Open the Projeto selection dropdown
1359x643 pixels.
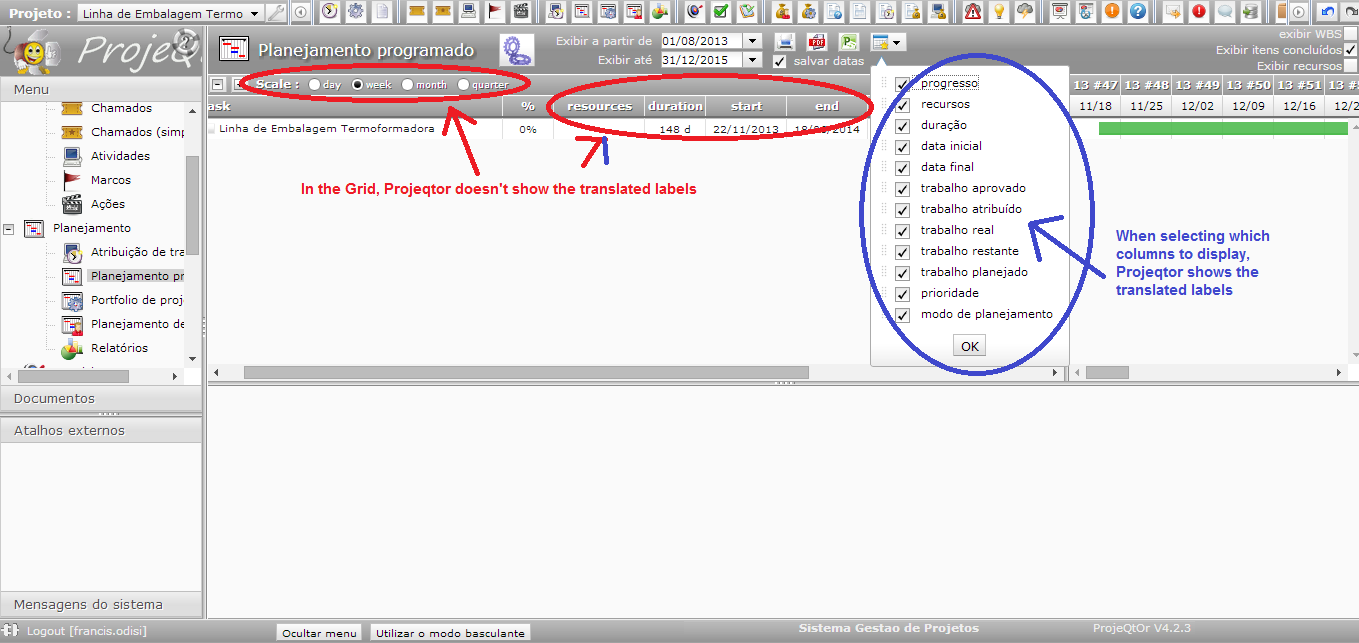[x=256, y=14]
